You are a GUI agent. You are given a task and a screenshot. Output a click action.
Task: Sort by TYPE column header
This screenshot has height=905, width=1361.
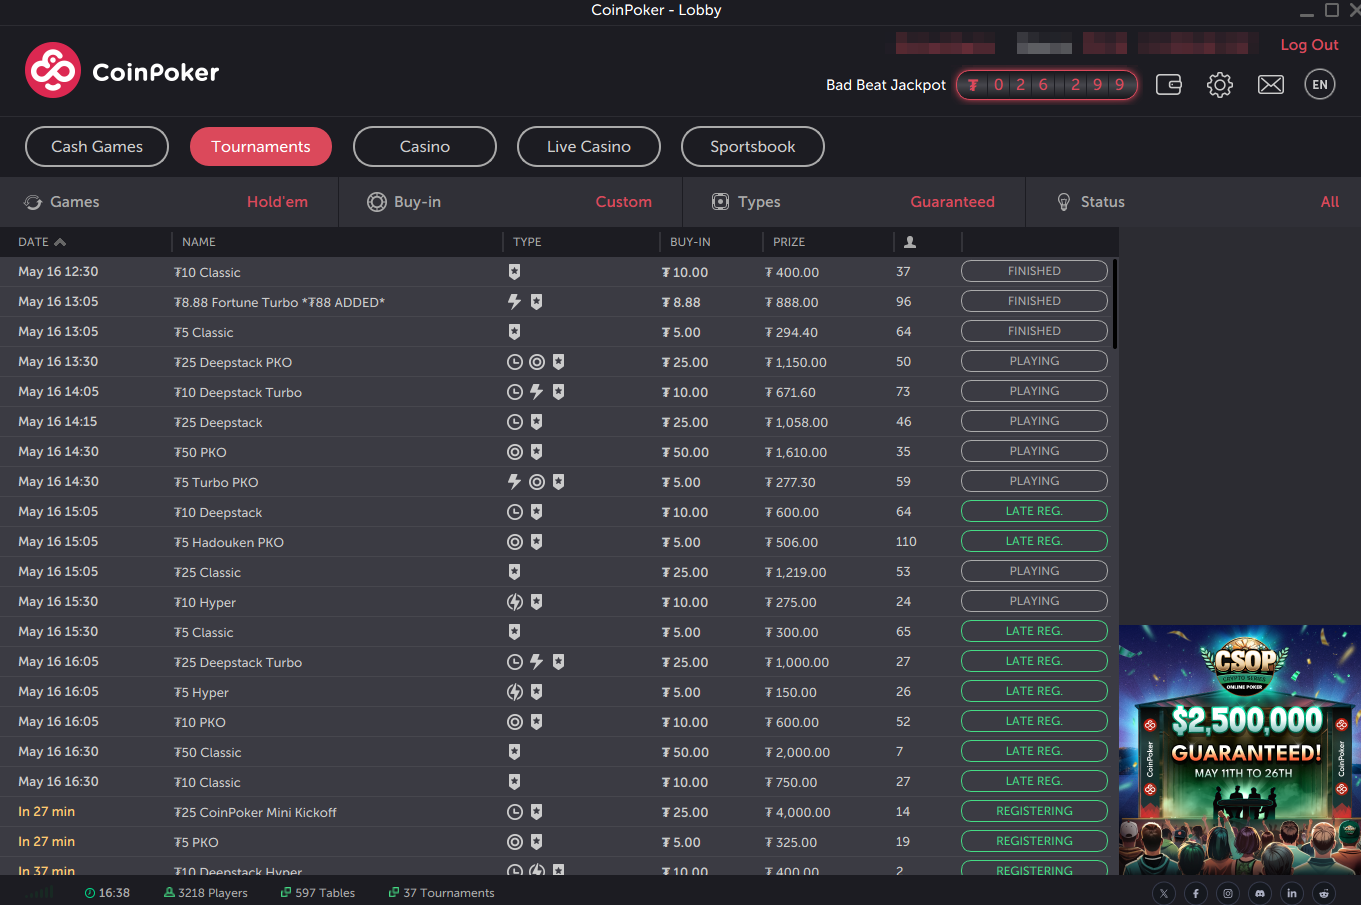pyautogui.click(x=527, y=242)
